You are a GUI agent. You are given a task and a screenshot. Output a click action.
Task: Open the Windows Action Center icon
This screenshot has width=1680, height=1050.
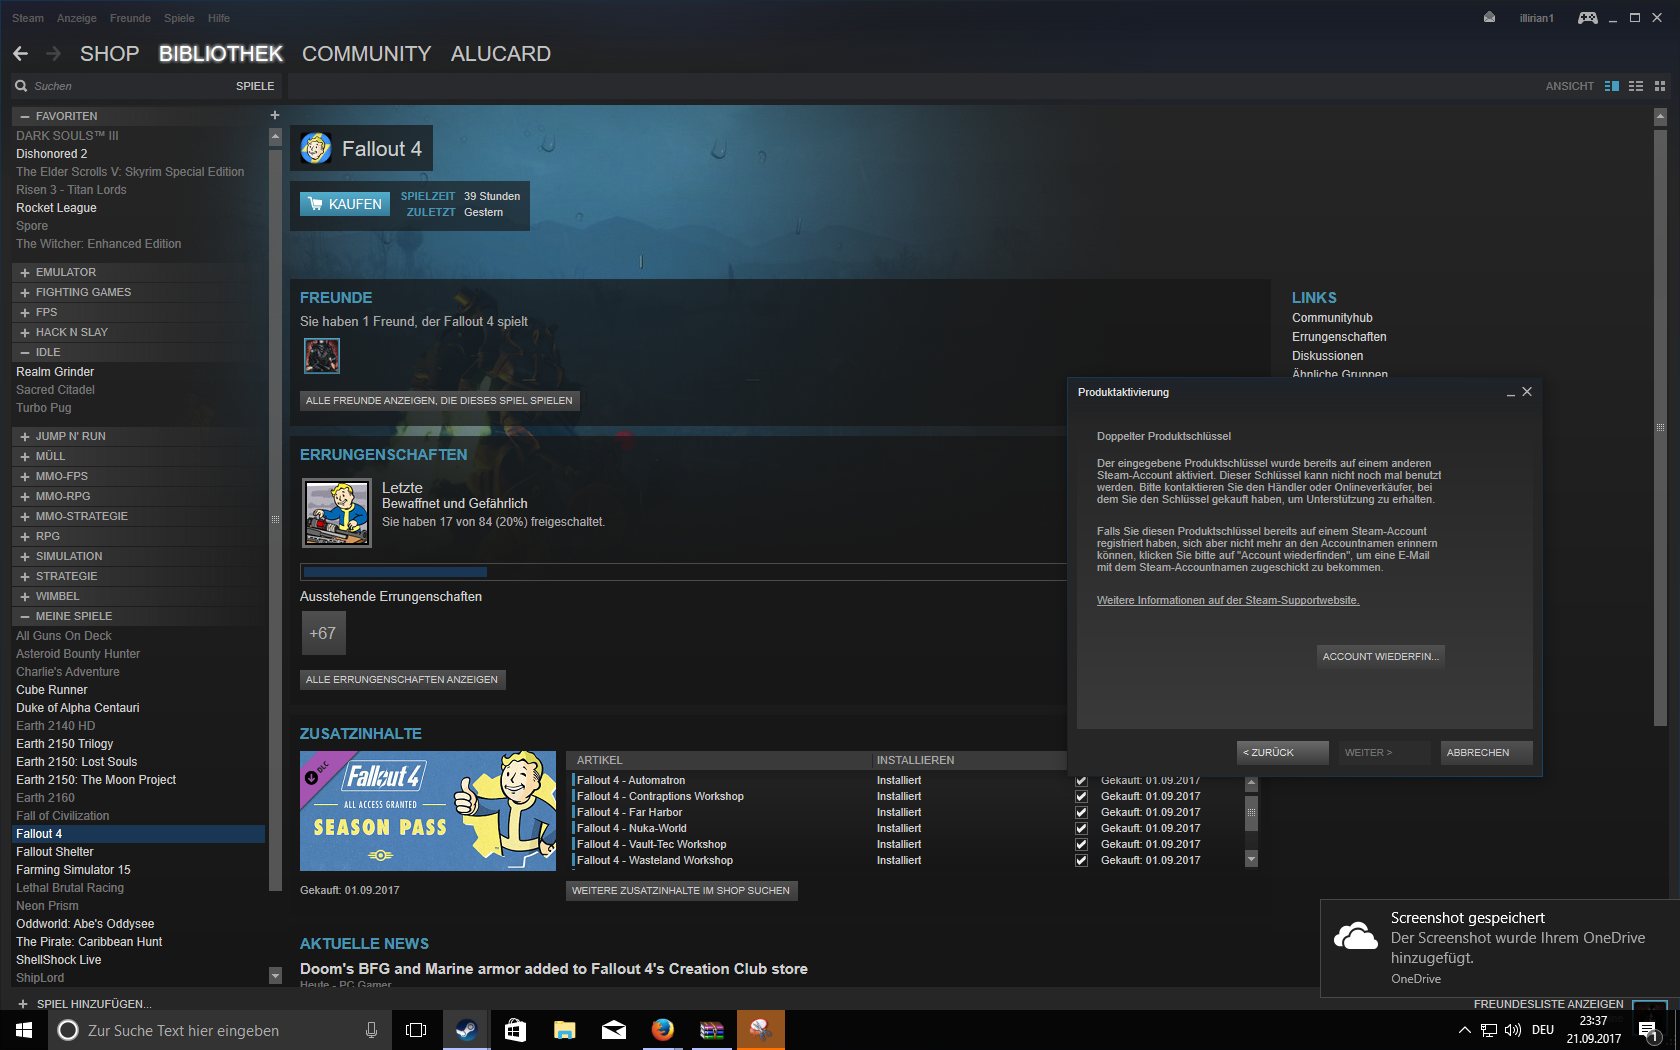coord(1649,1031)
